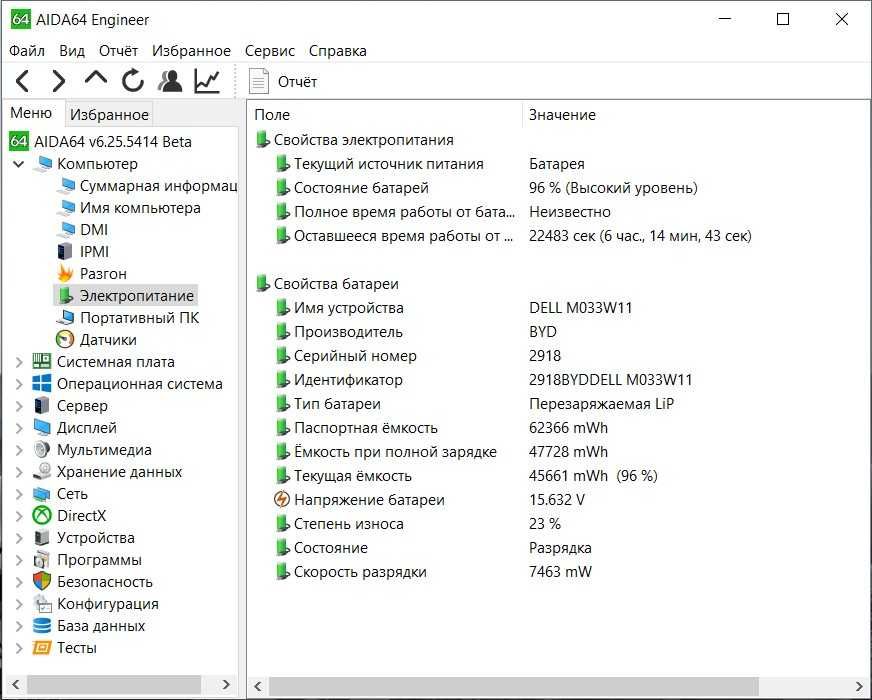The image size is (872, 700).
Task: Click the AIDA64 v6.25.5414 Beta root icon
Action: [x=18, y=141]
